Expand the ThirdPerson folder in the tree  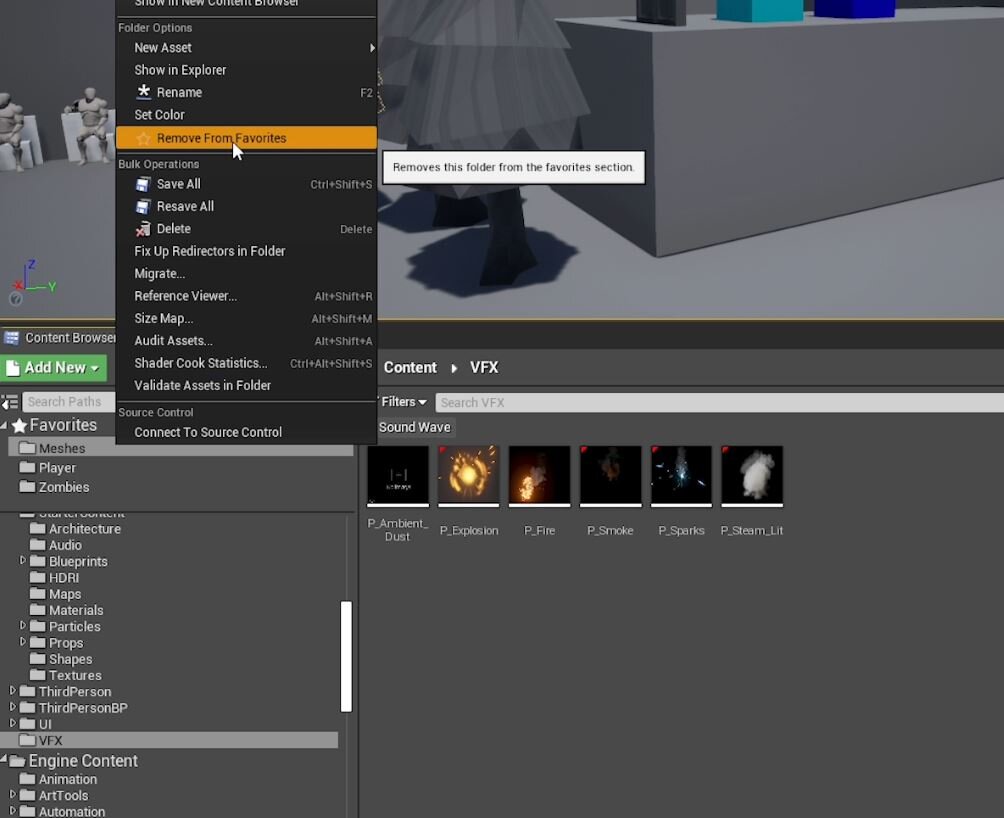[12, 691]
